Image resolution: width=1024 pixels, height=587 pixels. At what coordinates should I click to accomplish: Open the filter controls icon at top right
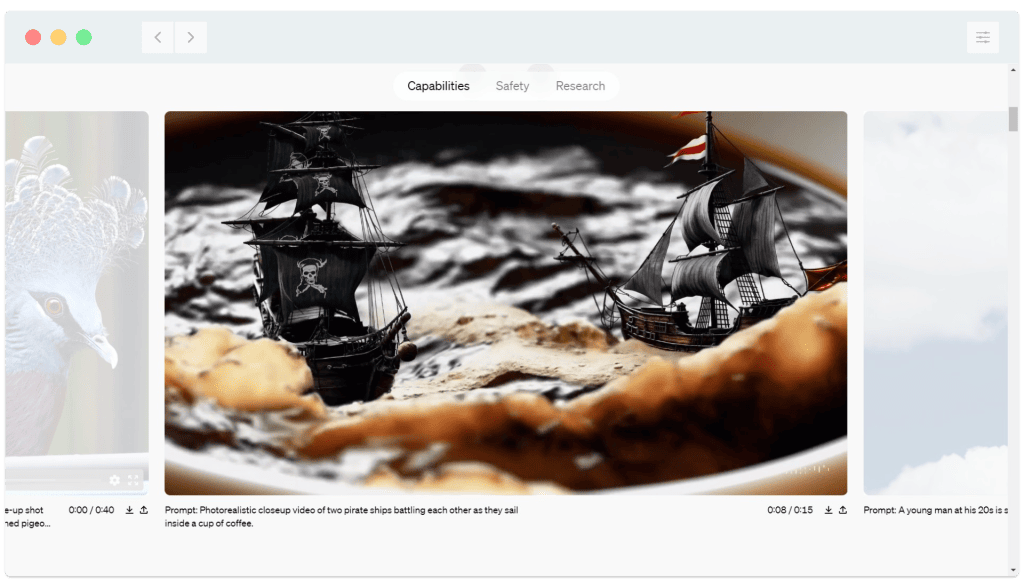tap(983, 37)
